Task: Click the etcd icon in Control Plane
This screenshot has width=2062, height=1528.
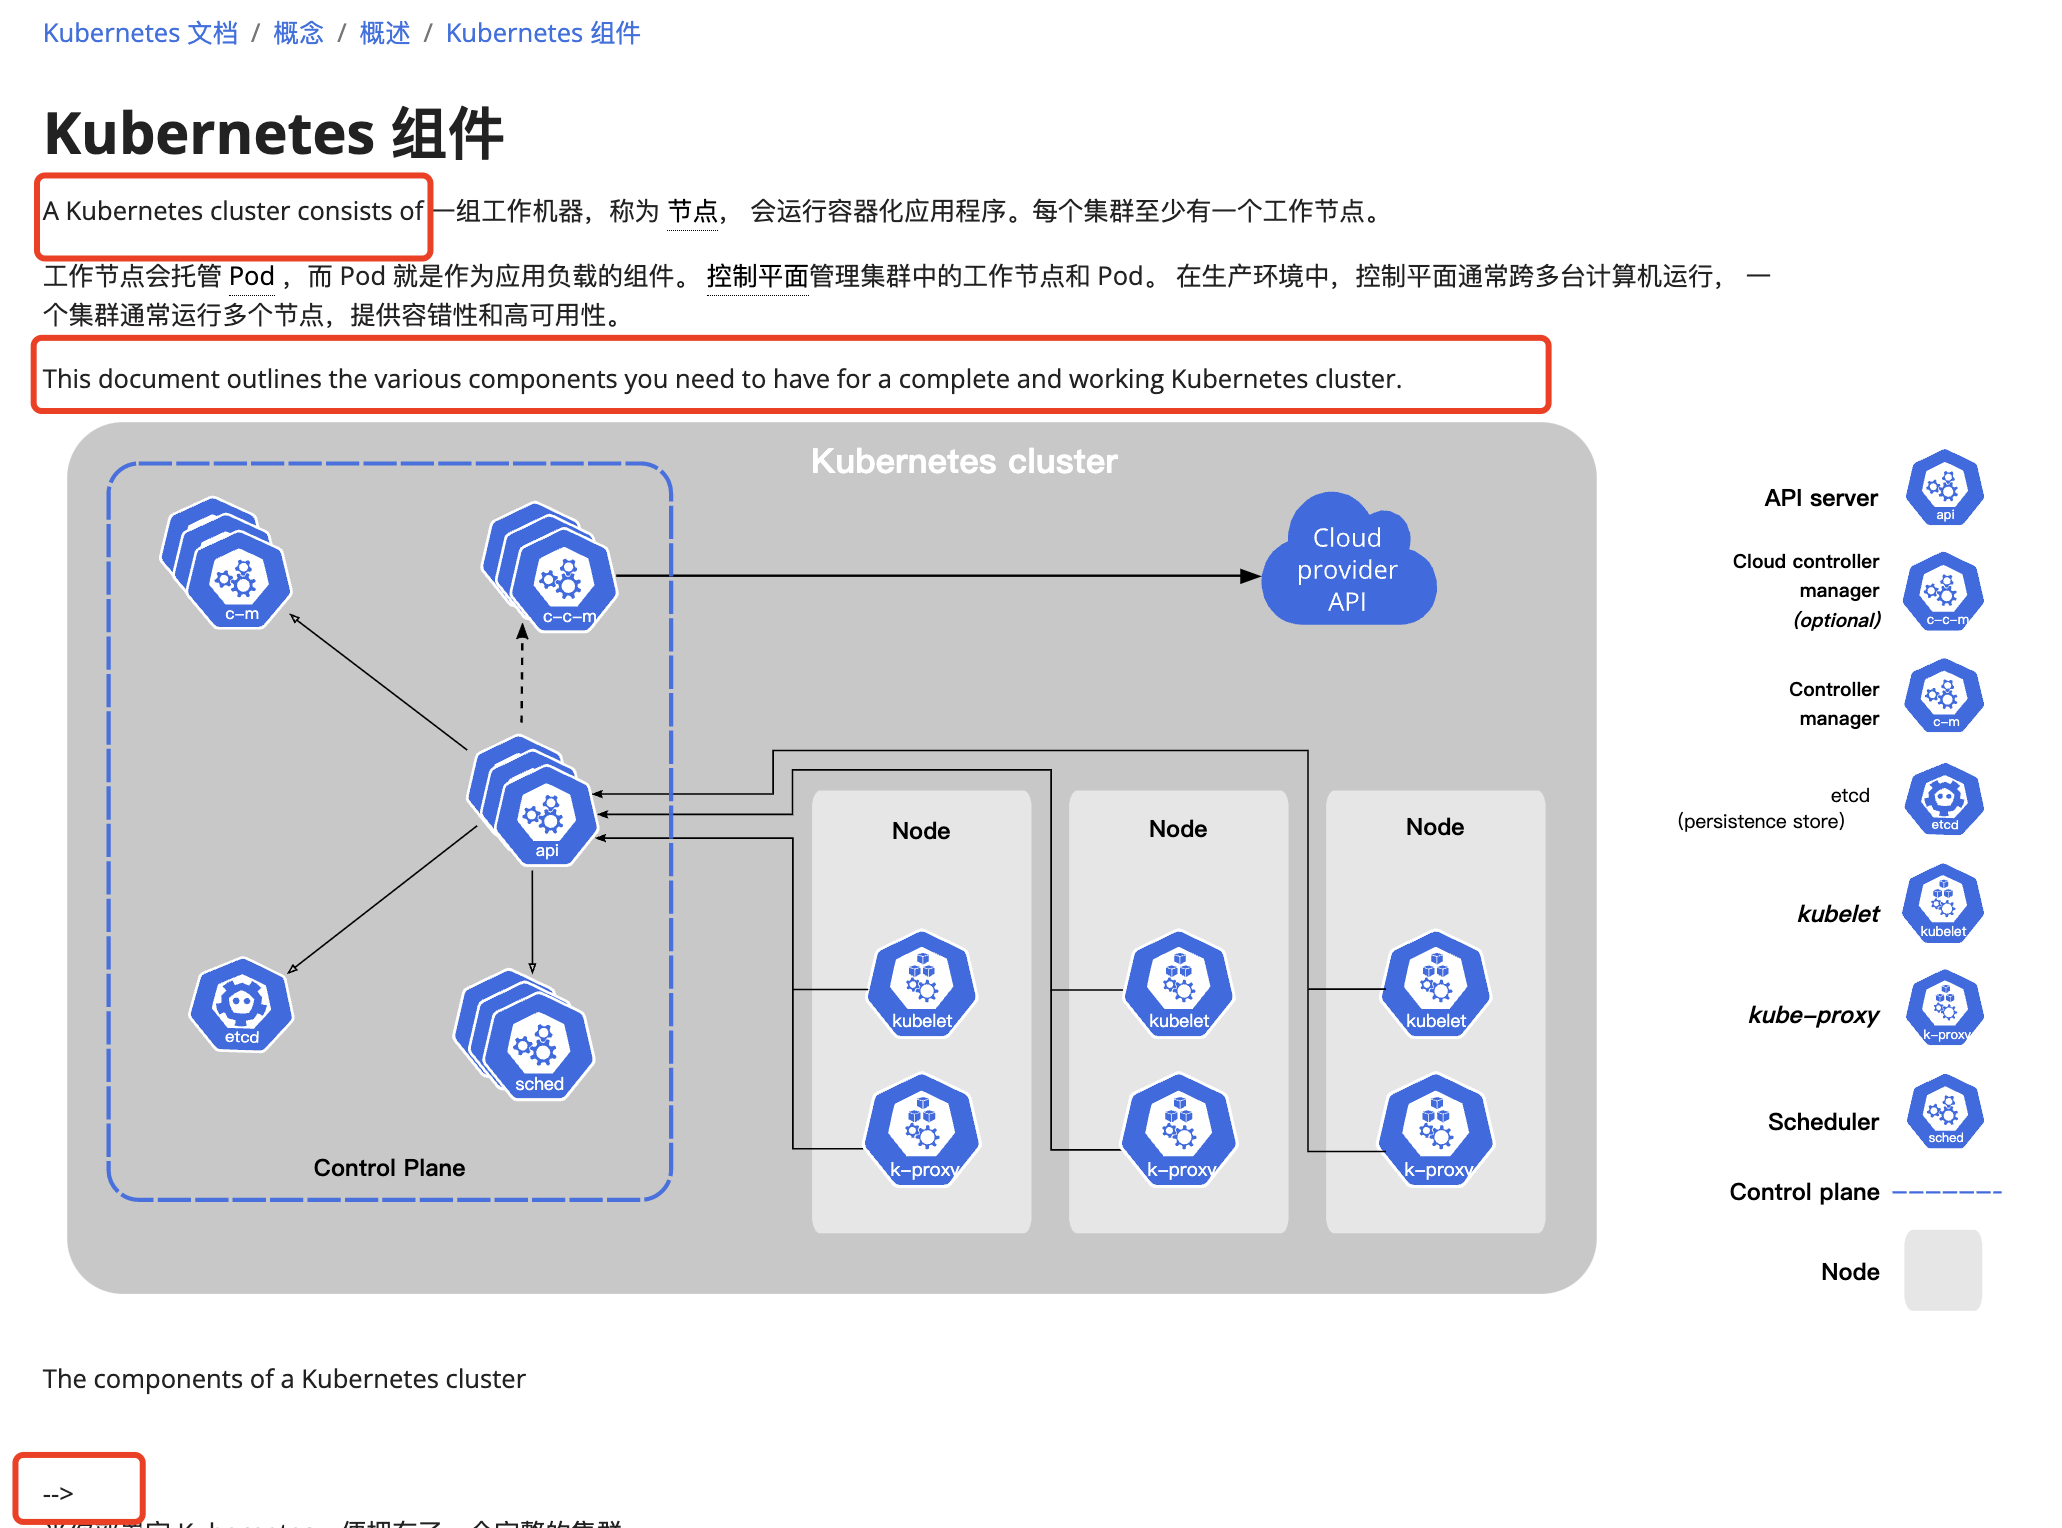Action: 241,1005
